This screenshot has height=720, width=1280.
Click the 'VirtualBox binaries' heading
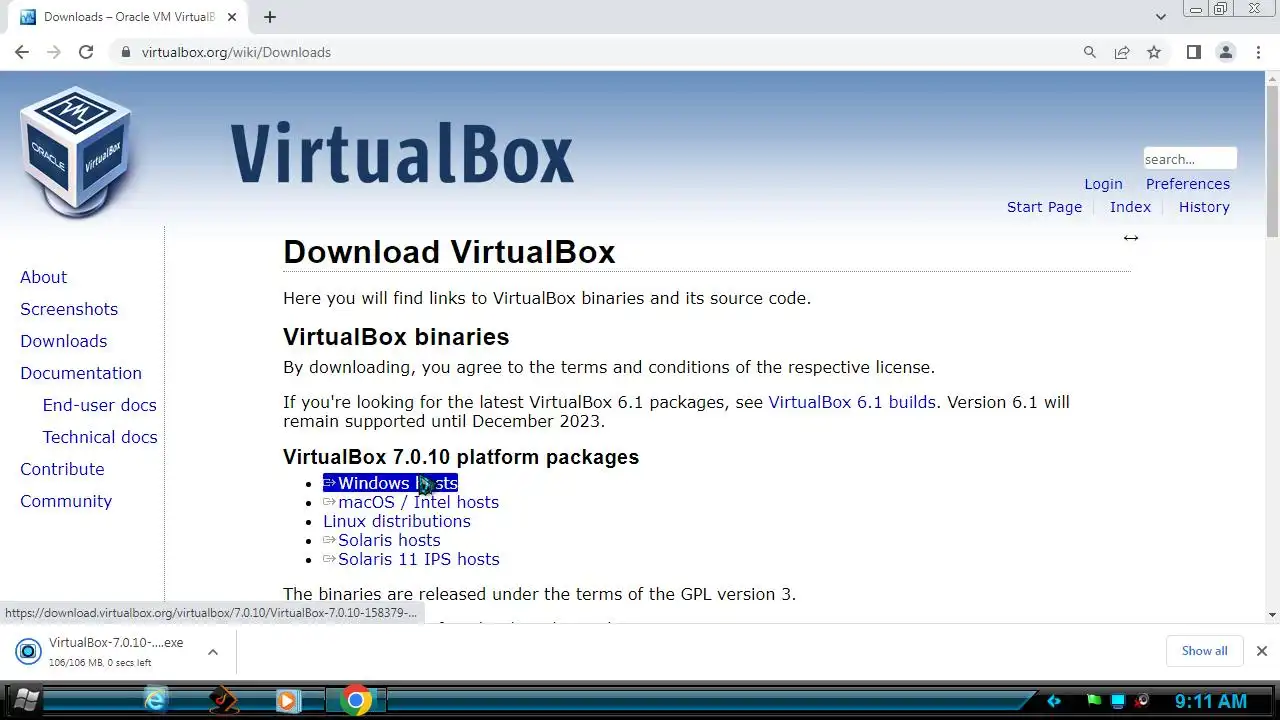pos(396,337)
